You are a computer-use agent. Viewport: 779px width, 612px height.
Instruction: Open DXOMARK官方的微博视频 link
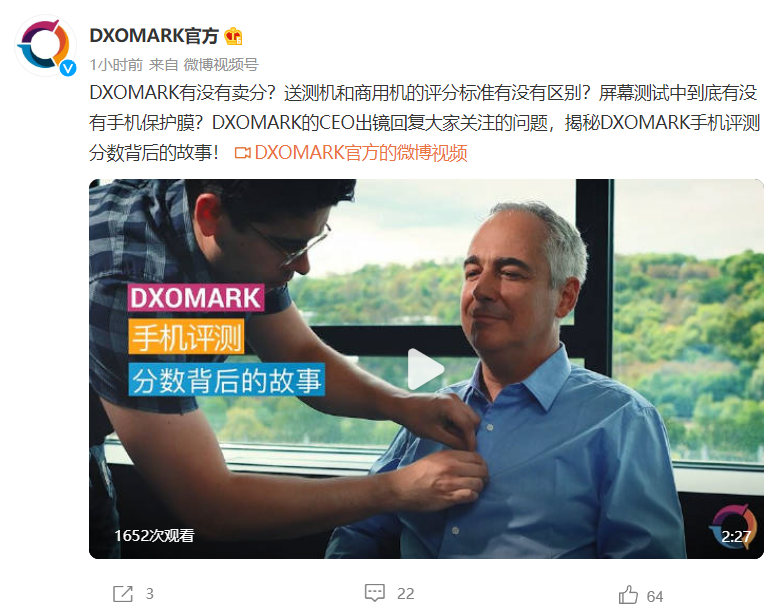click(361, 153)
